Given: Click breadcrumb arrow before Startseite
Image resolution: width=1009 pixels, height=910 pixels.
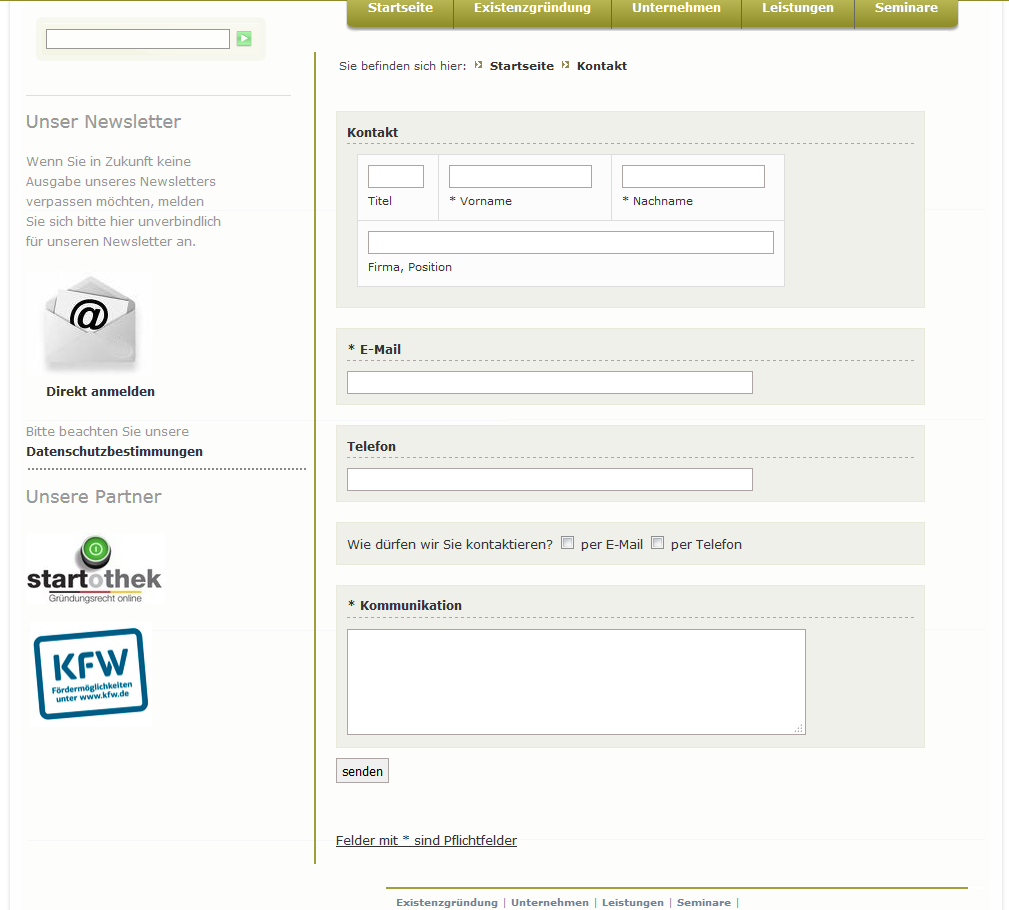Looking at the screenshot, I should [478, 65].
